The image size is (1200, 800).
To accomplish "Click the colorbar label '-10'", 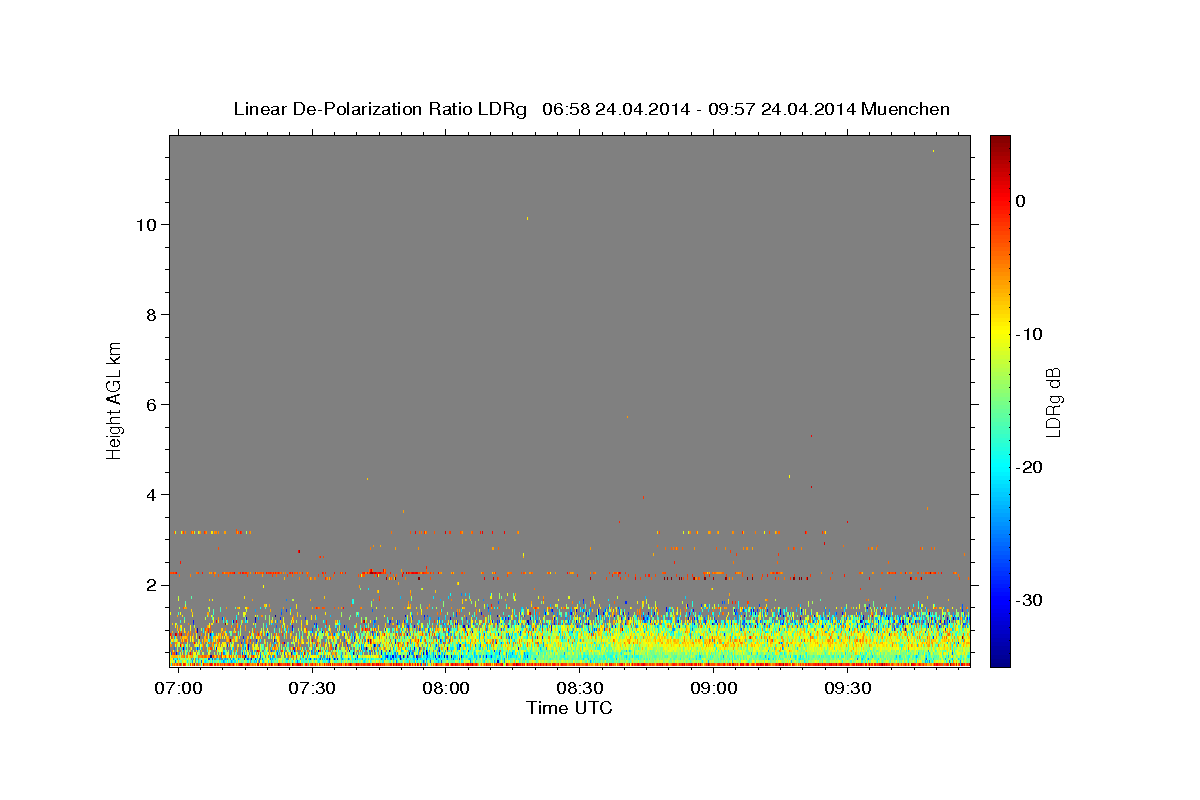I will coord(1030,334).
